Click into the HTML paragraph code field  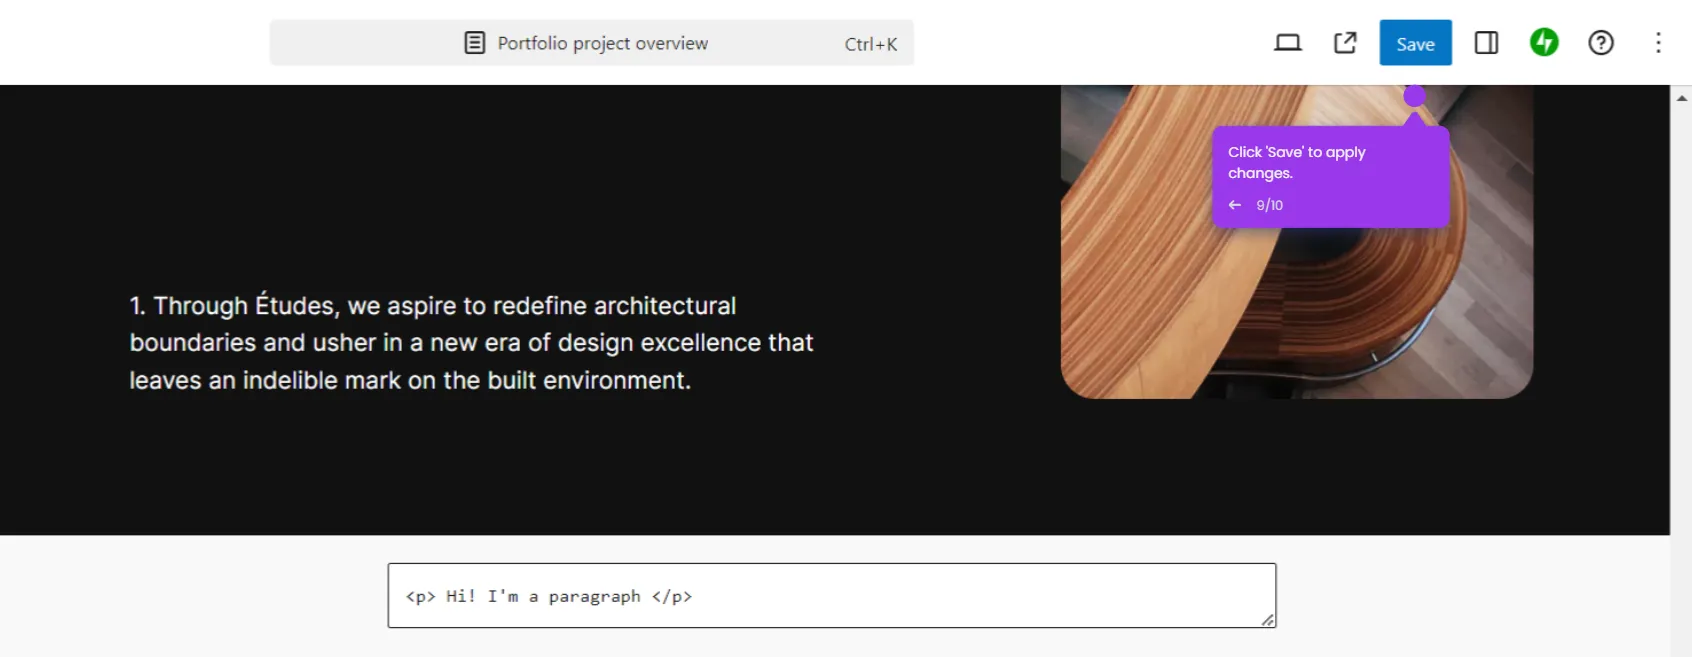tap(832, 596)
